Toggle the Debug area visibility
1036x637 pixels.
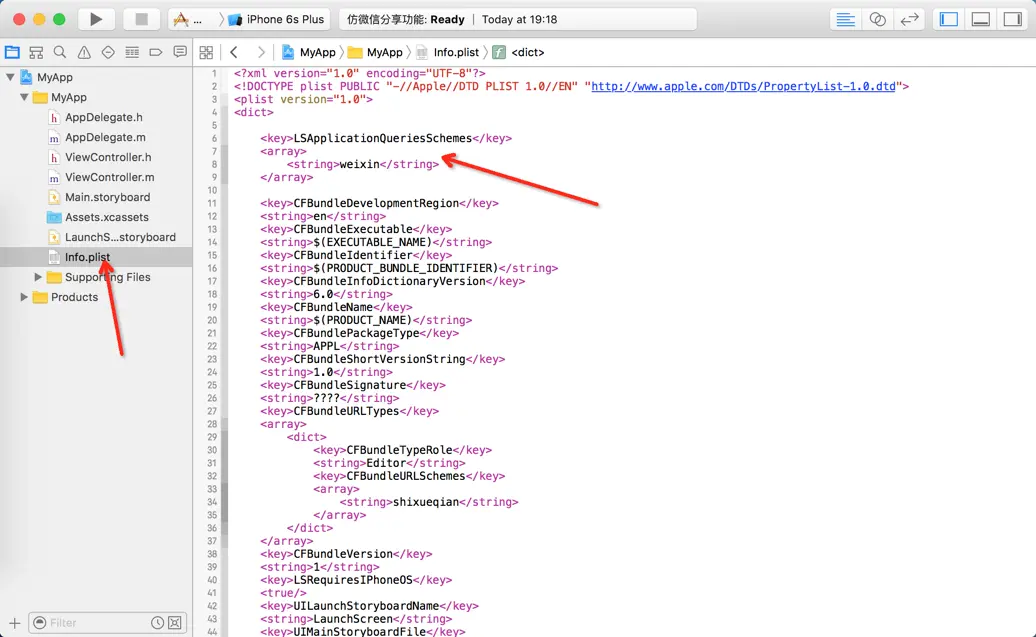(x=980, y=19)
